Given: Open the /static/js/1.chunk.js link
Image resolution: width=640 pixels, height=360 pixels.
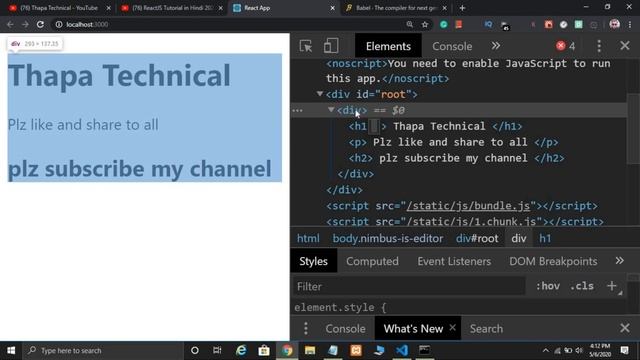Looking at the screenshot, I should click(471, 221).
